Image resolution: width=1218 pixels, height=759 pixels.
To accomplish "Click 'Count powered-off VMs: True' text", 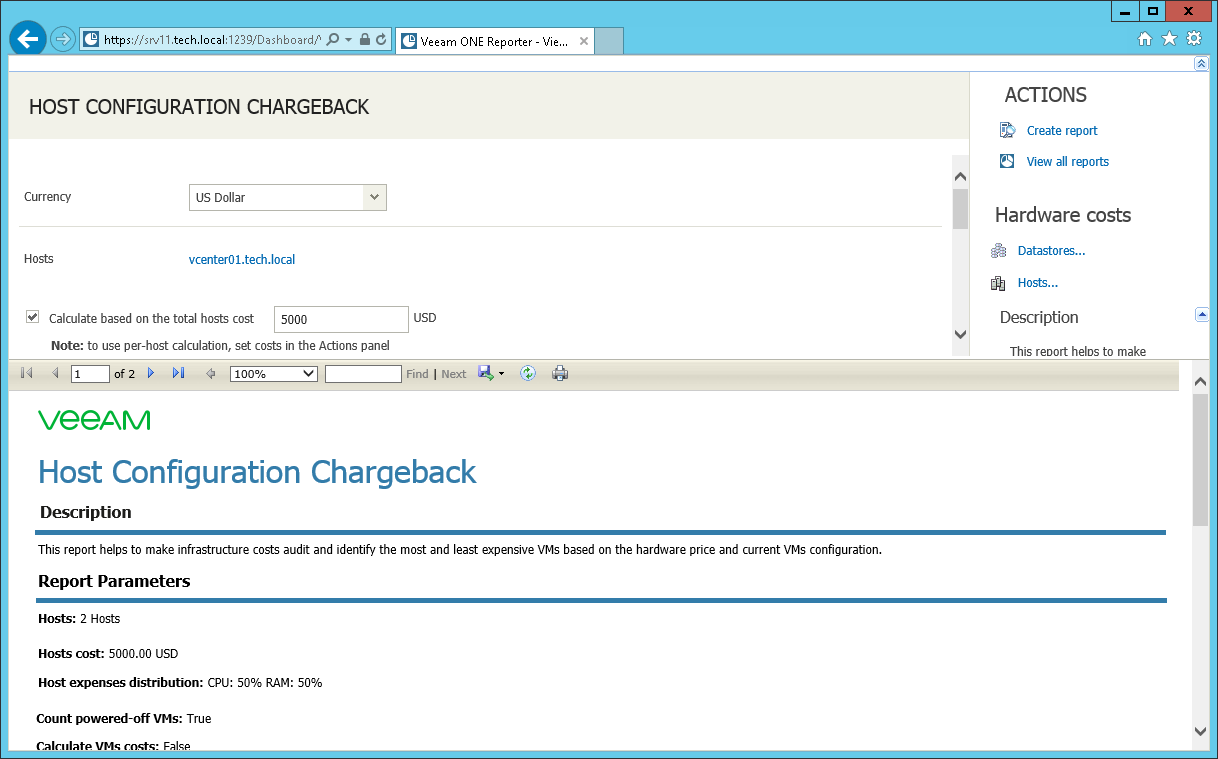I will (124, 719).
